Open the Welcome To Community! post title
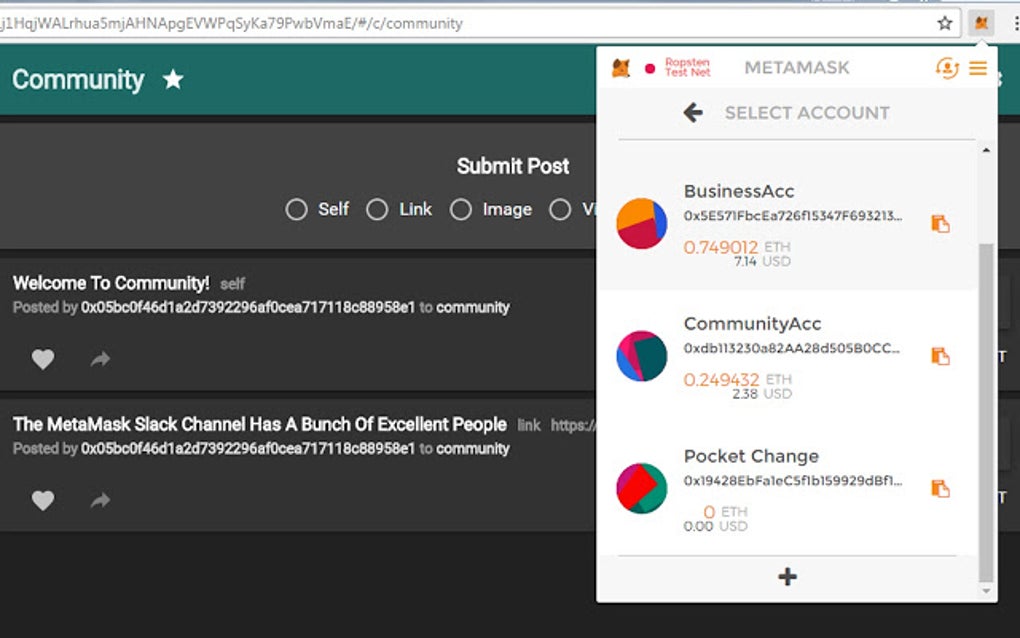Image resolution: width=1020 pixels, height=638 pixels. 111,284
